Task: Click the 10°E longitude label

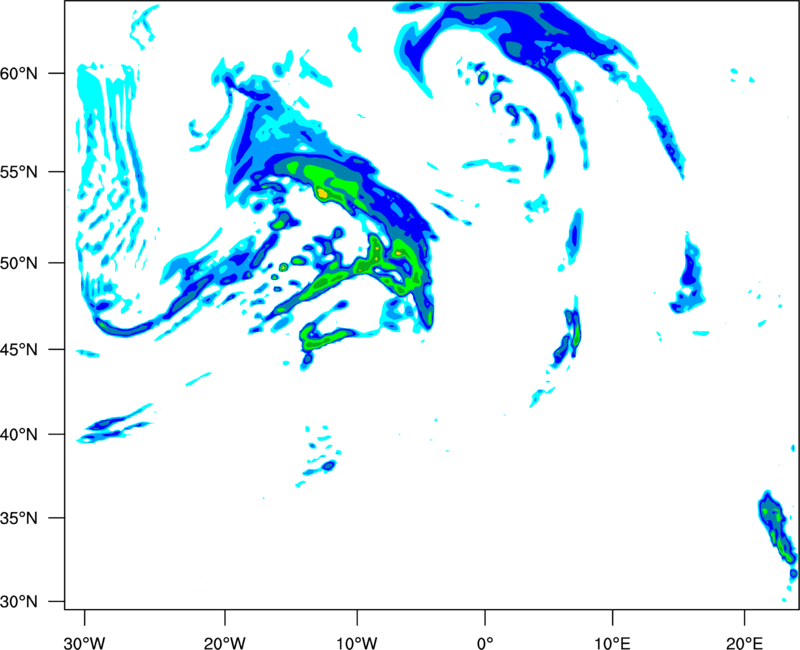Action: pyautogui.click(x=612, y=643)
